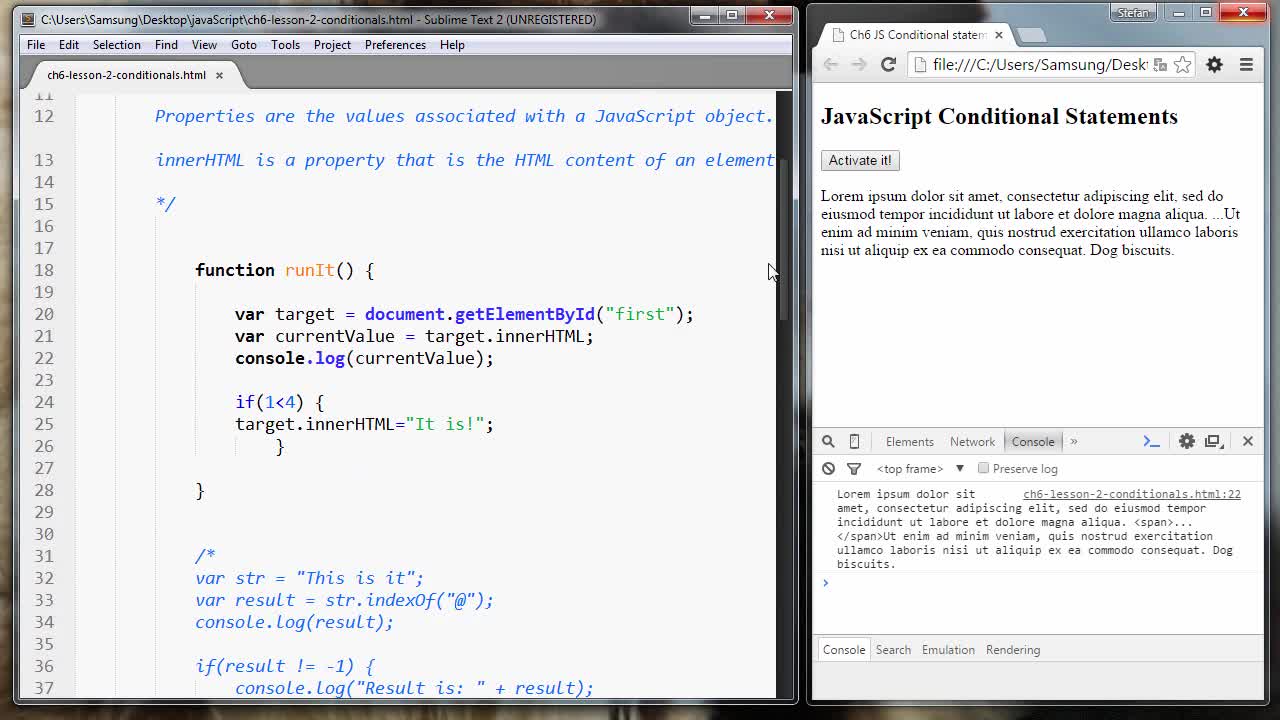Open the Project menu
The image size is (1280, 720).
coord(332,45)
